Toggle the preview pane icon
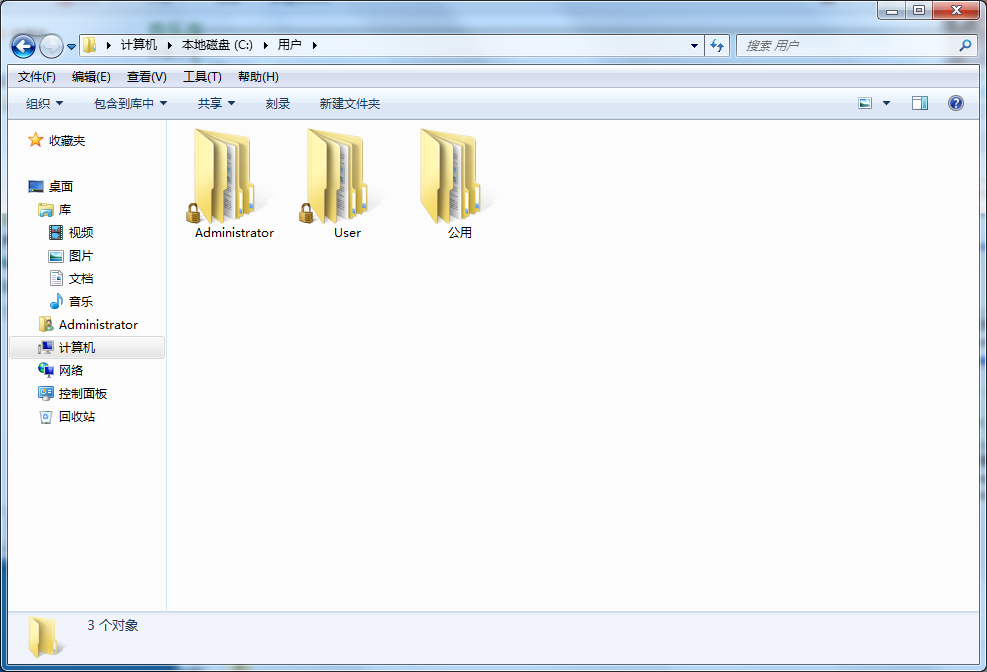The image size is (987, 672). tap(919, 103)
